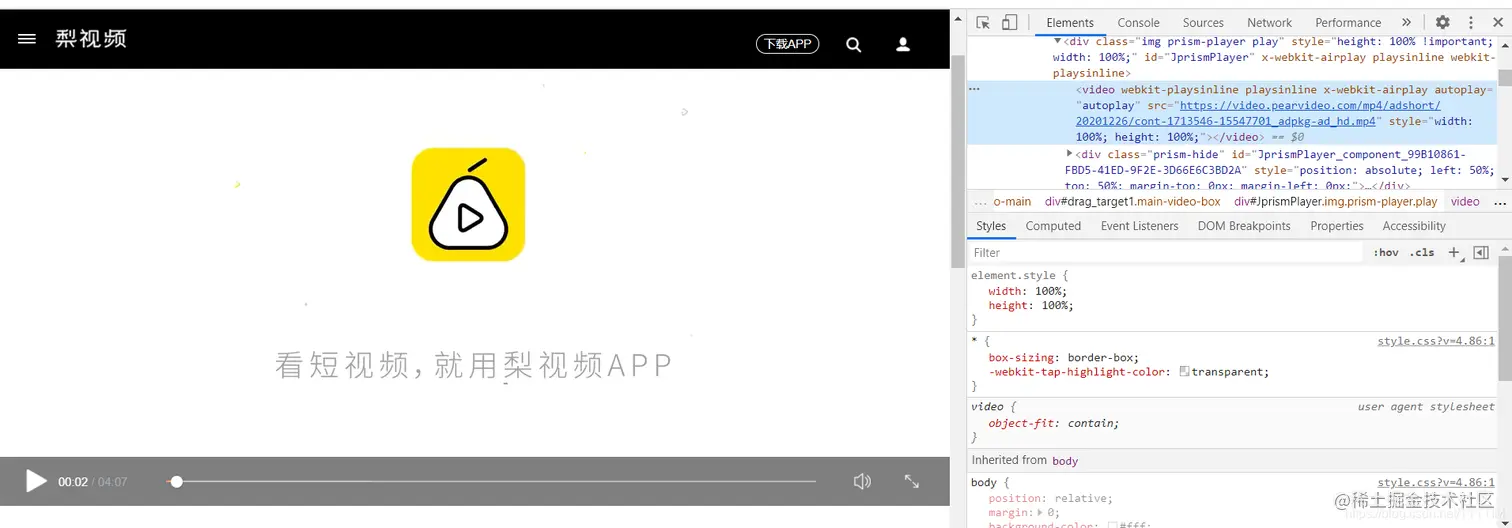Open DevTools settings gear
The height and width of the screenshot is (528, 1512).
(1442, 22)
